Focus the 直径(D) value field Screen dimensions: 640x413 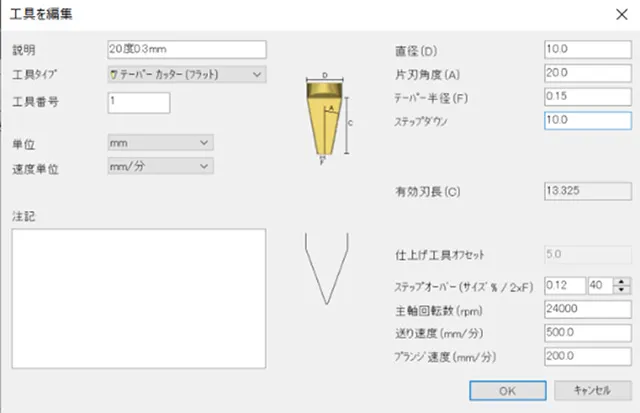(587, 49)
